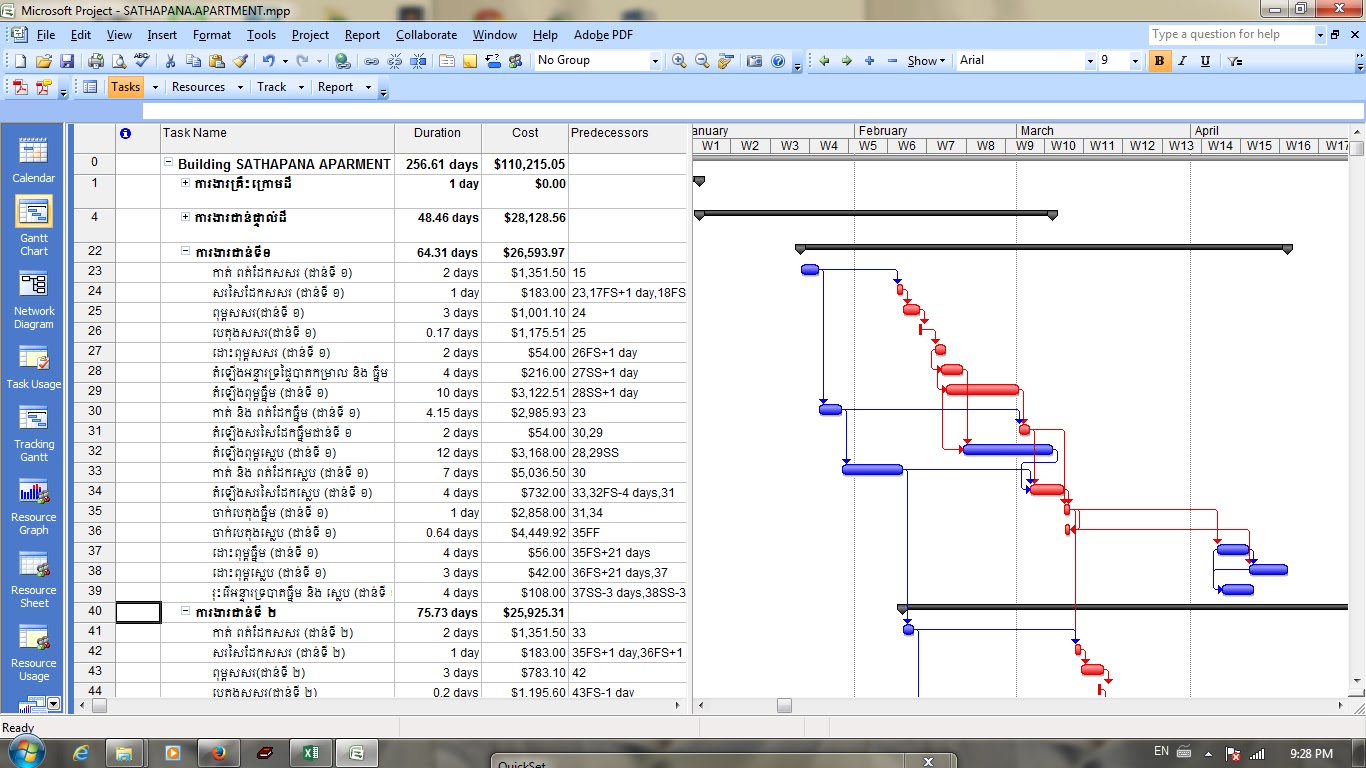The width and height of the screenshot is (1366, 768).
Task: Indent the selected task
Action: pos(846,61)
